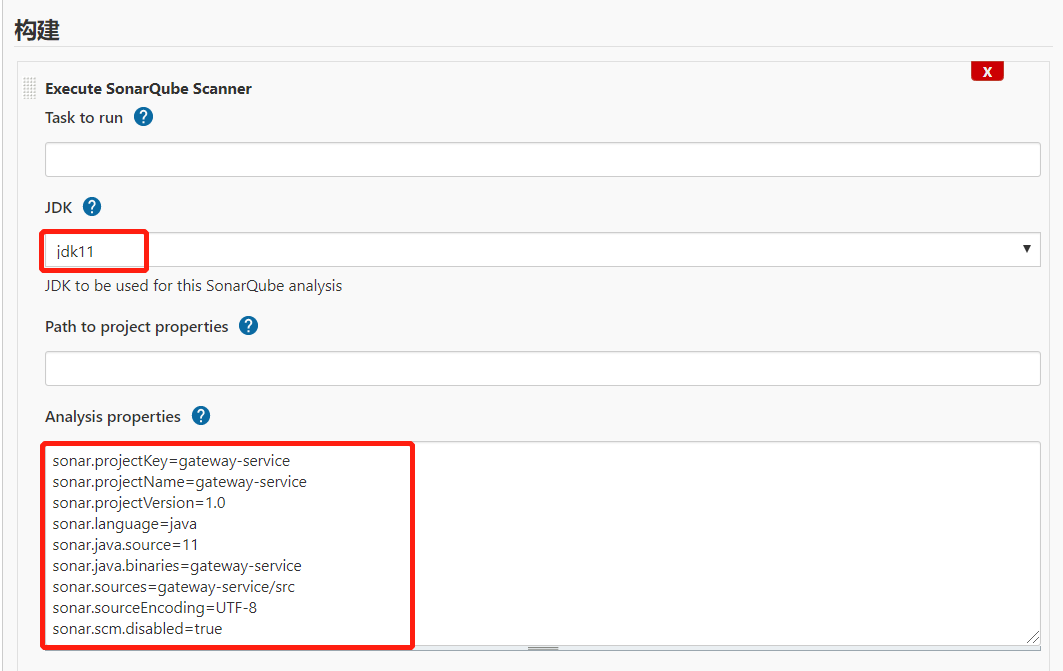Delete the Execute SonarQube Scanner step

(x=987, y=71)
